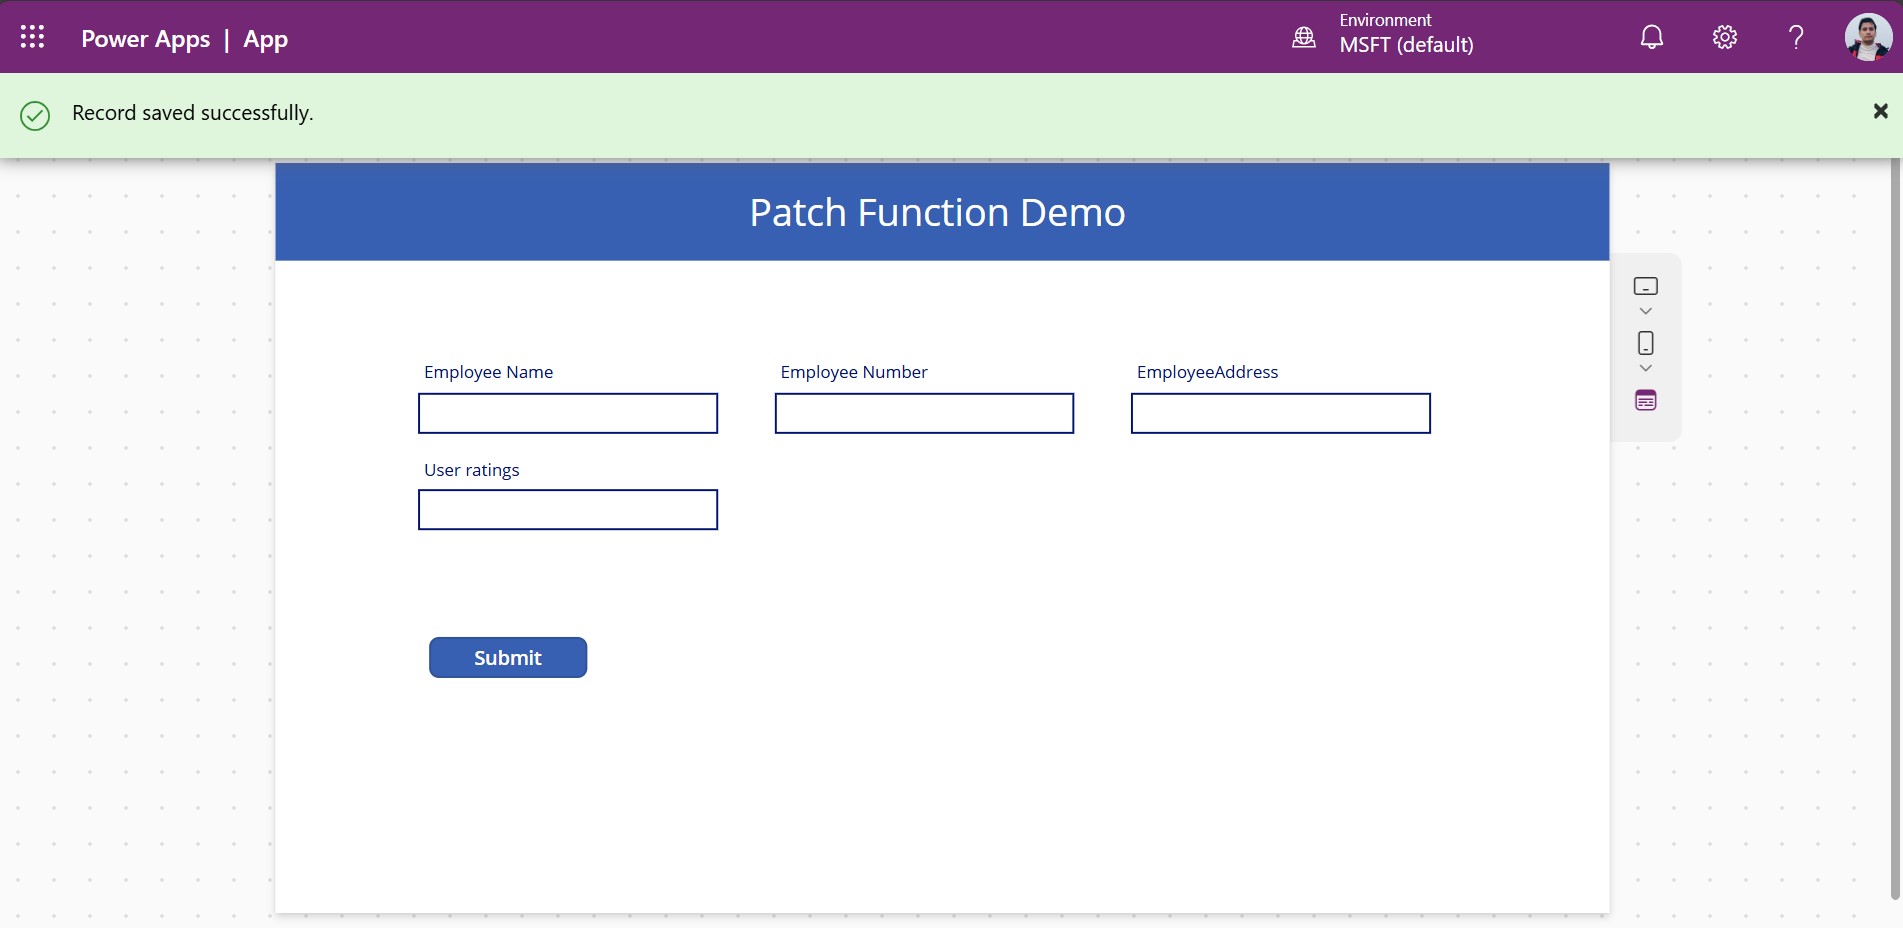Focus the Employee Name field
1903x928 pixels.
pos(568,413)
